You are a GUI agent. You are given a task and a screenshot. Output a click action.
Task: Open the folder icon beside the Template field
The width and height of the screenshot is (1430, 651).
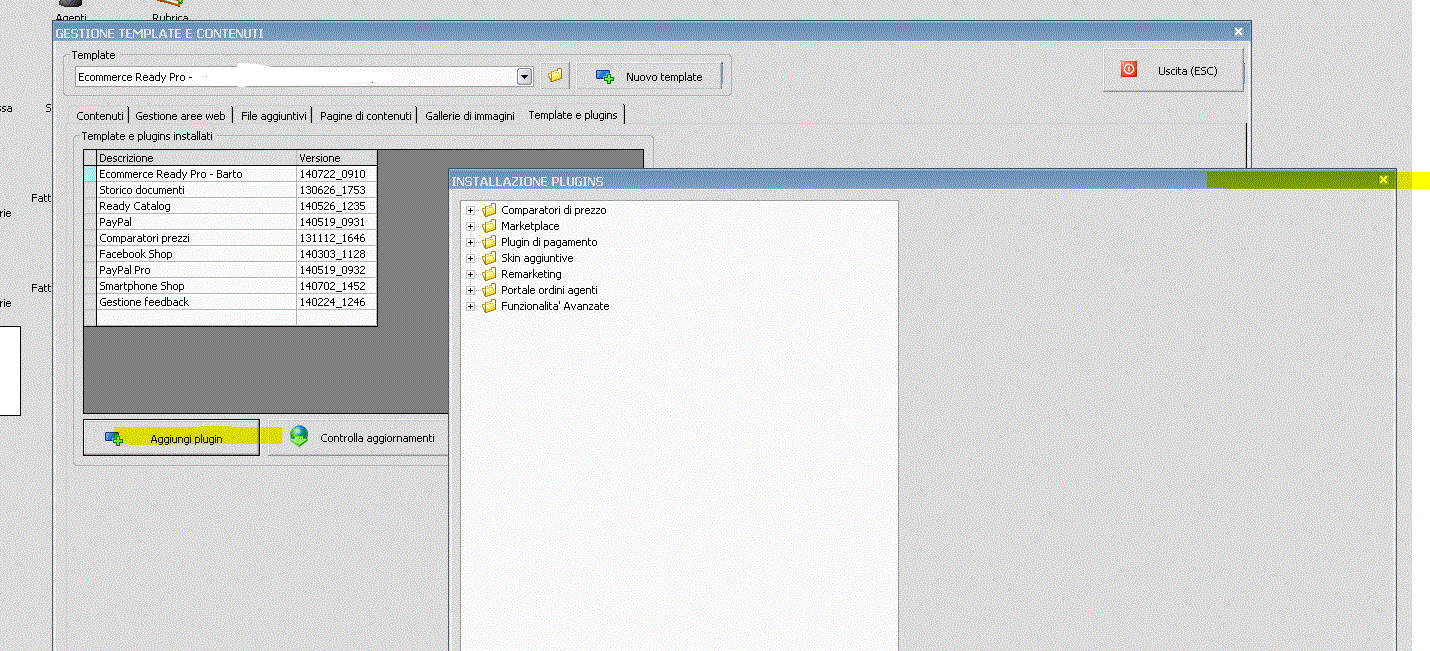click(x=555, y=76)
